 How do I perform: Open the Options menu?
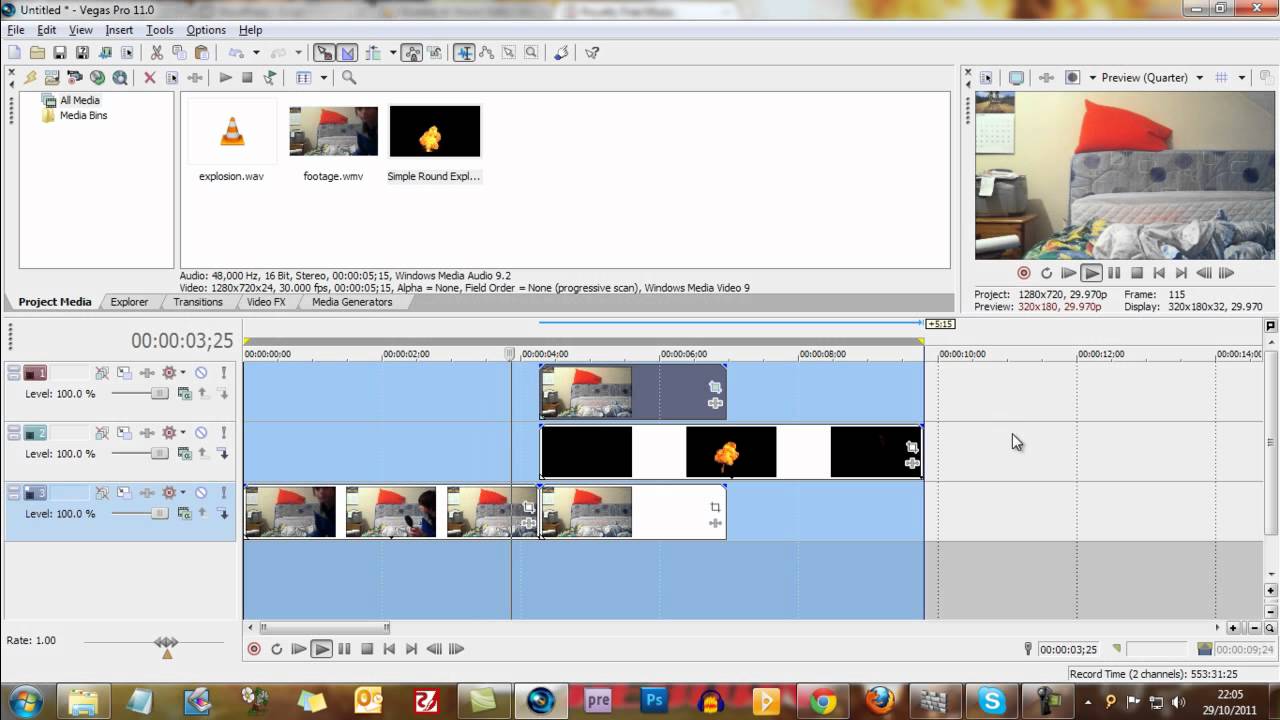coord(206,30)
